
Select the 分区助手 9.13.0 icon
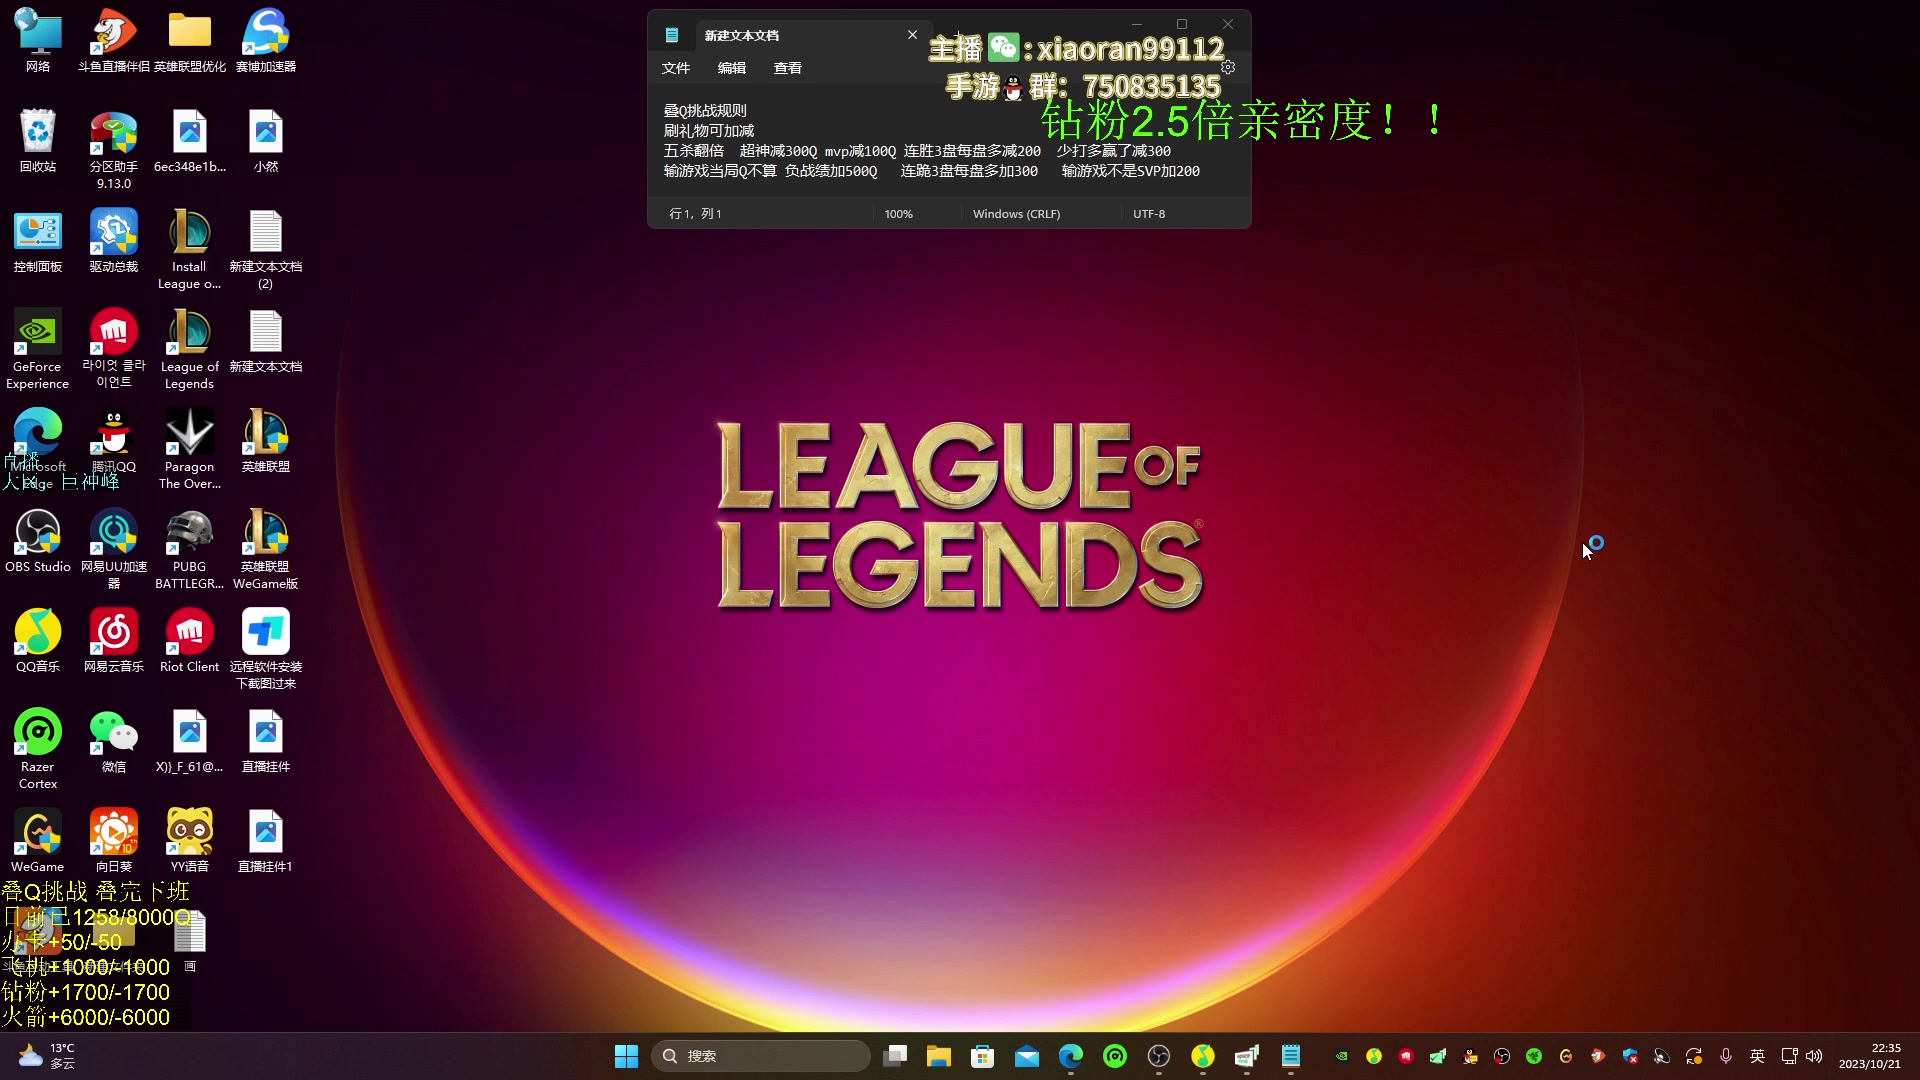point(114,149)
